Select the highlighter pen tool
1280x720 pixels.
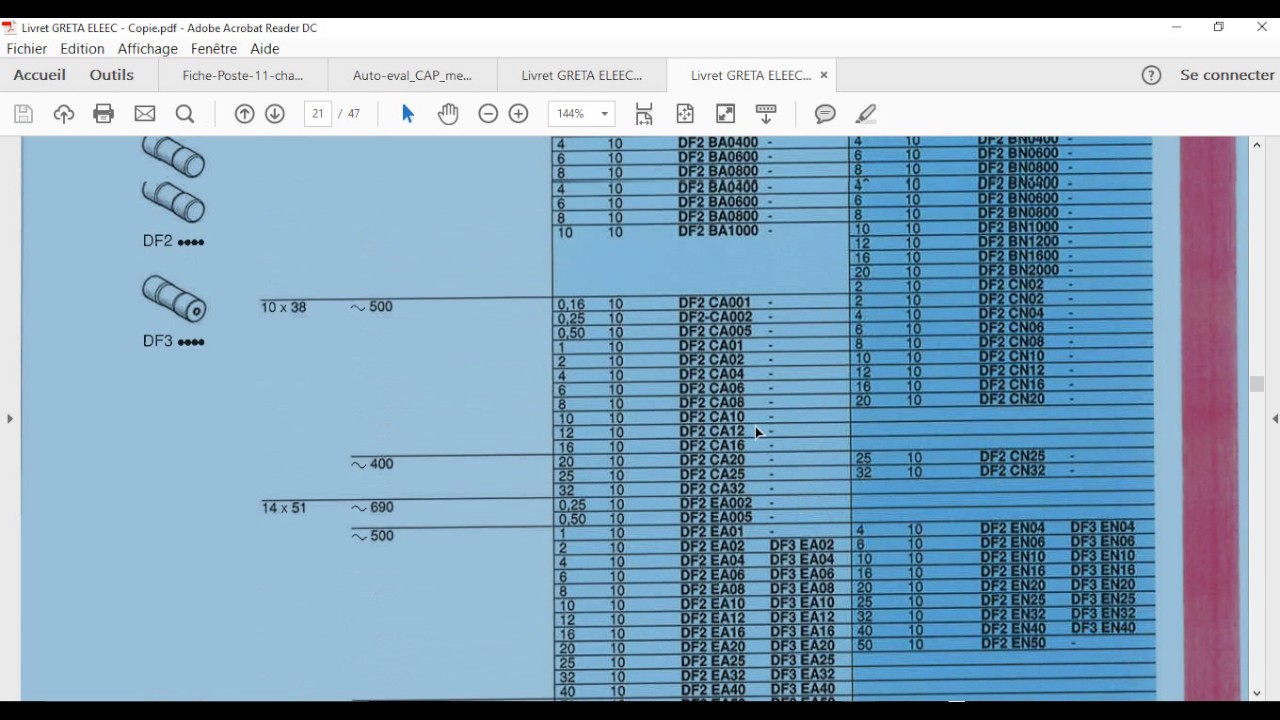[x=866, y=114]
